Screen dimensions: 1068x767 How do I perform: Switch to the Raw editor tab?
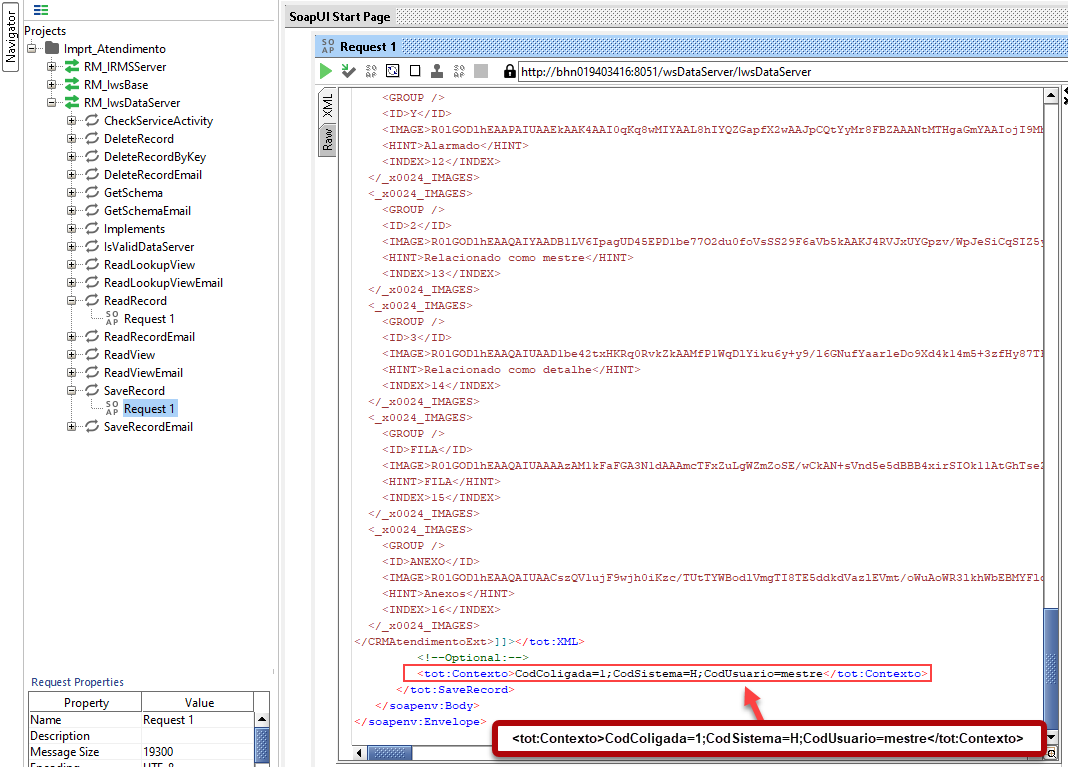(x=328, y=140)
